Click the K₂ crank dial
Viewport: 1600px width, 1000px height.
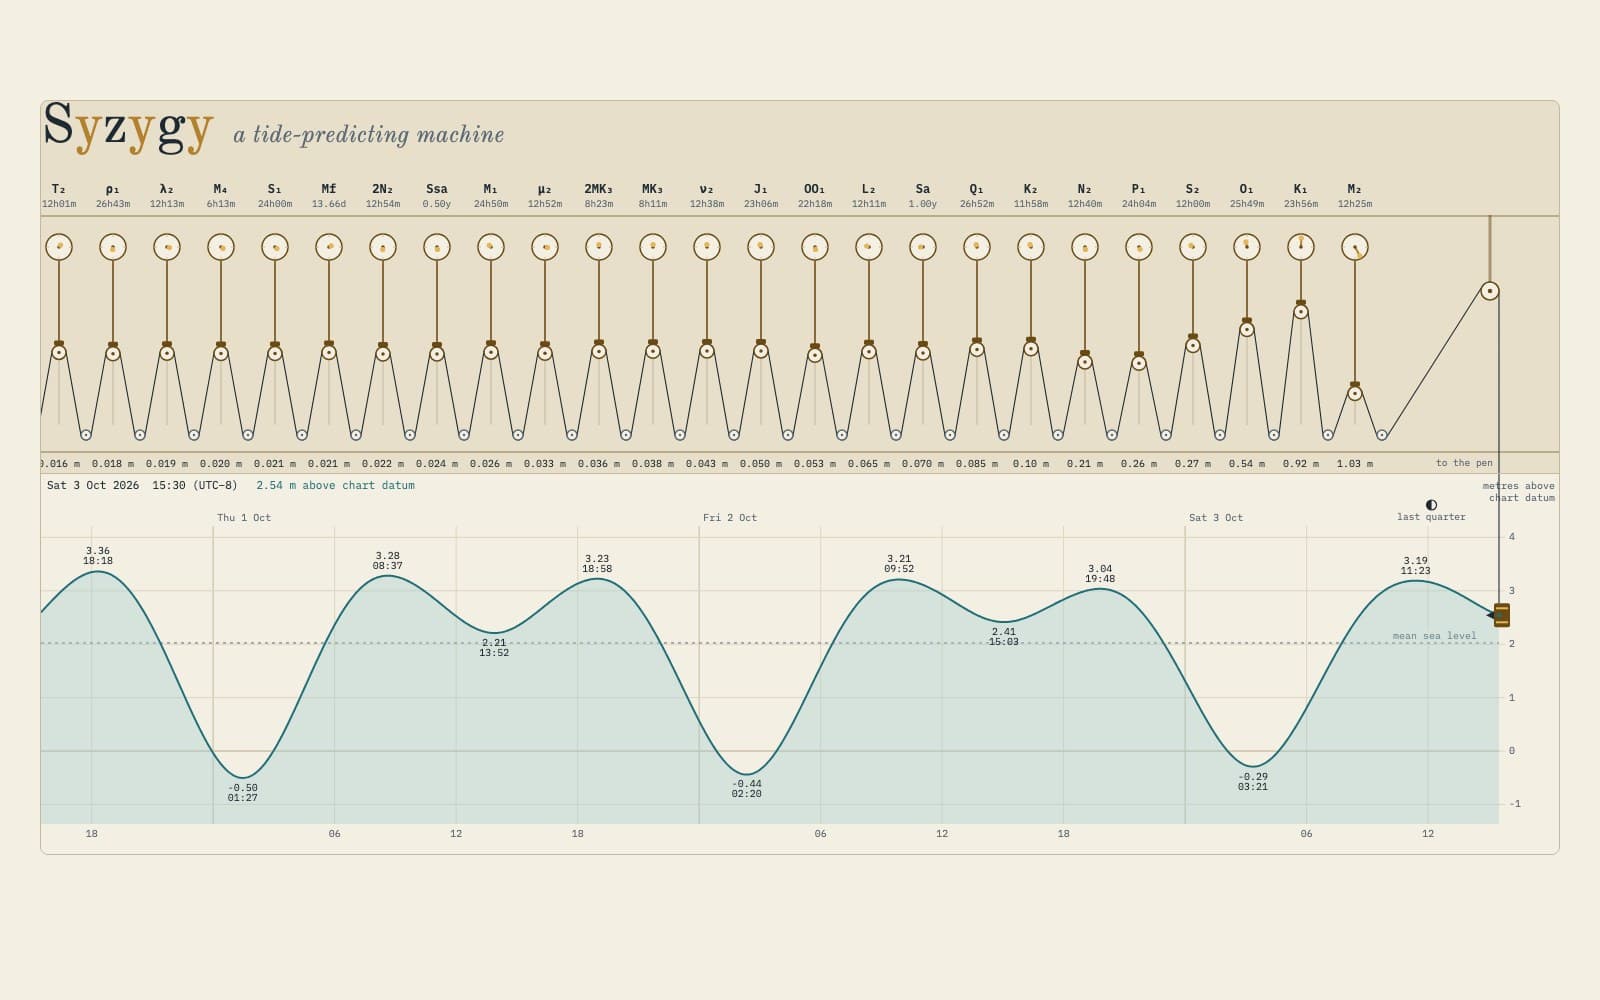(1031, 247)
